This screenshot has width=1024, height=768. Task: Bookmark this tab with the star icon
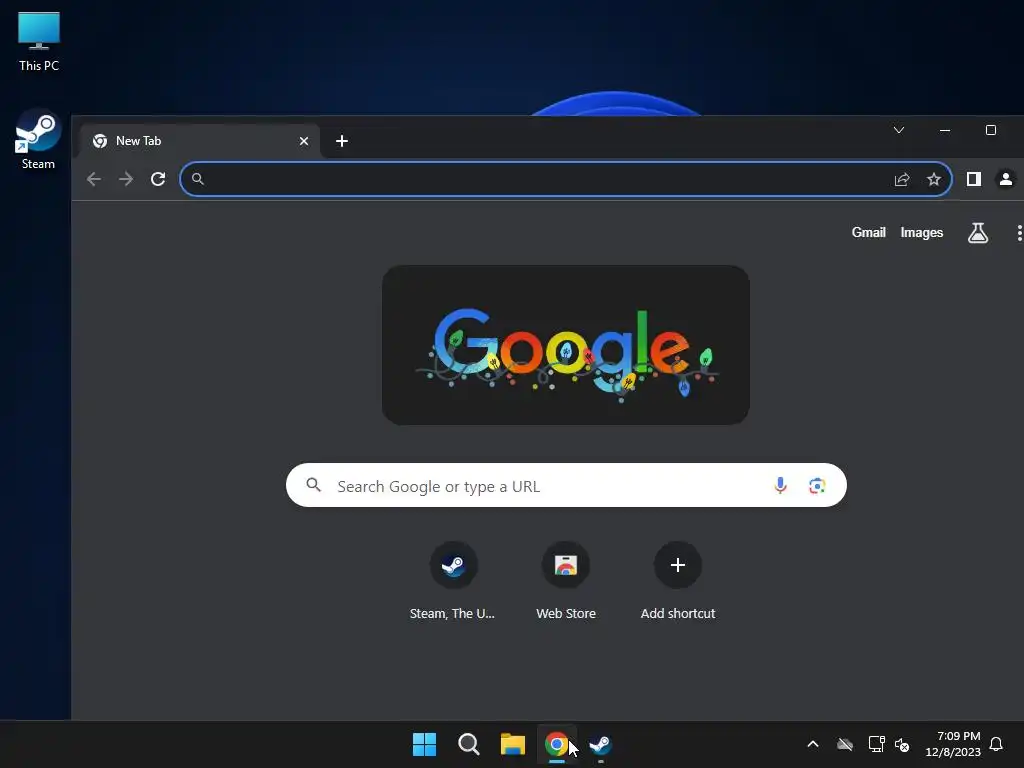click(x=934, y=179)
